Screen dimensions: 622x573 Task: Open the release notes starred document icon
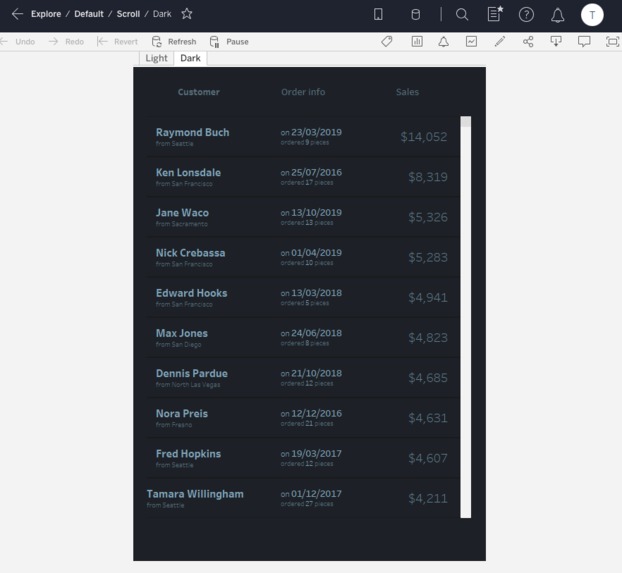[495, 14]
